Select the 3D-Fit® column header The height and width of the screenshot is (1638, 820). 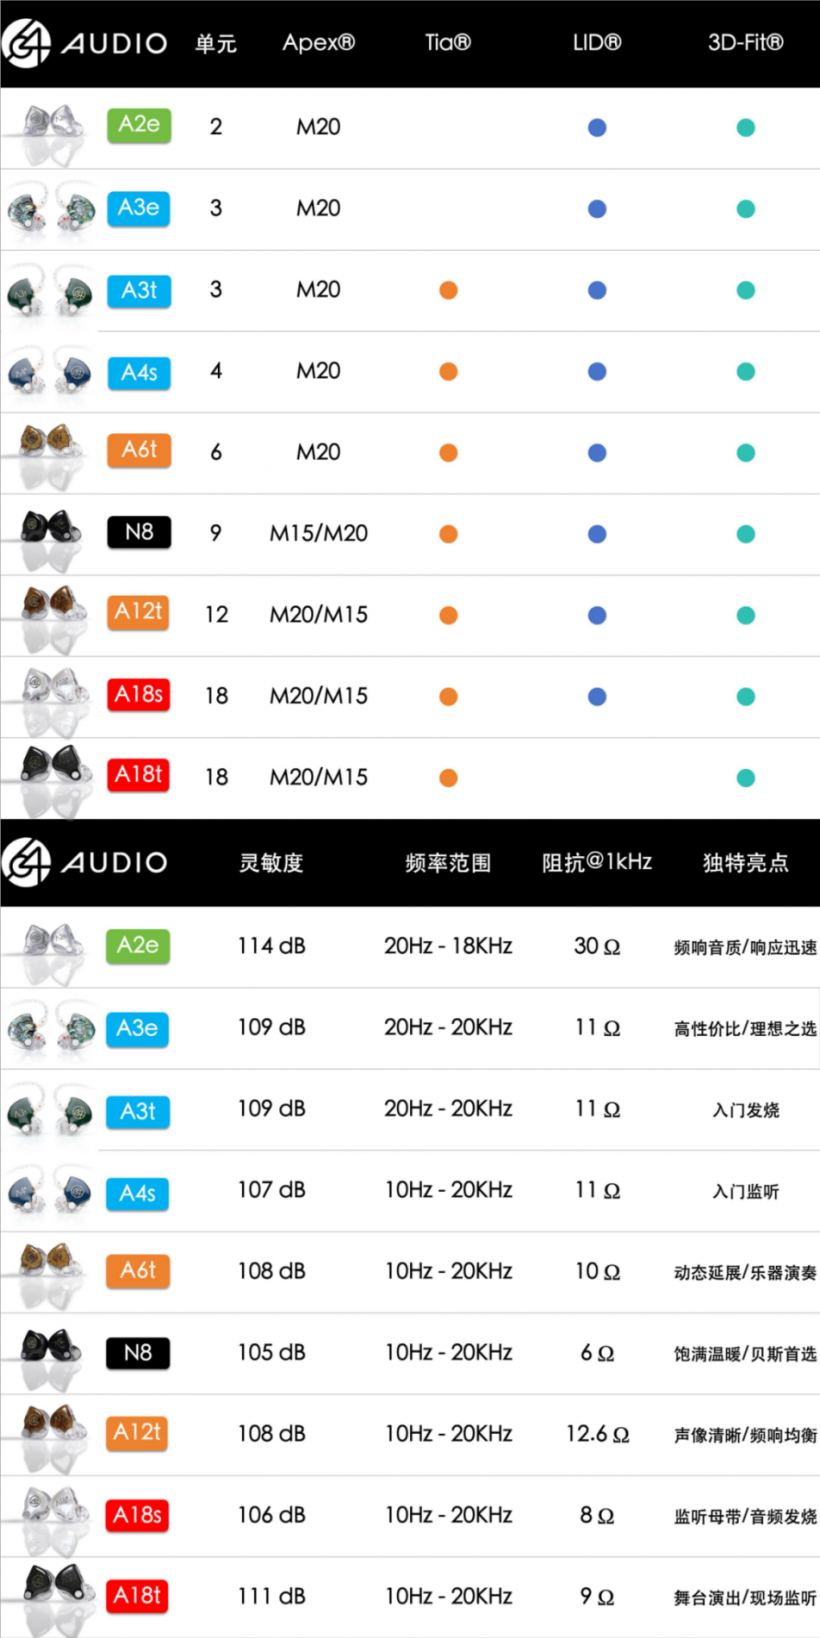[x=745, y=43]
